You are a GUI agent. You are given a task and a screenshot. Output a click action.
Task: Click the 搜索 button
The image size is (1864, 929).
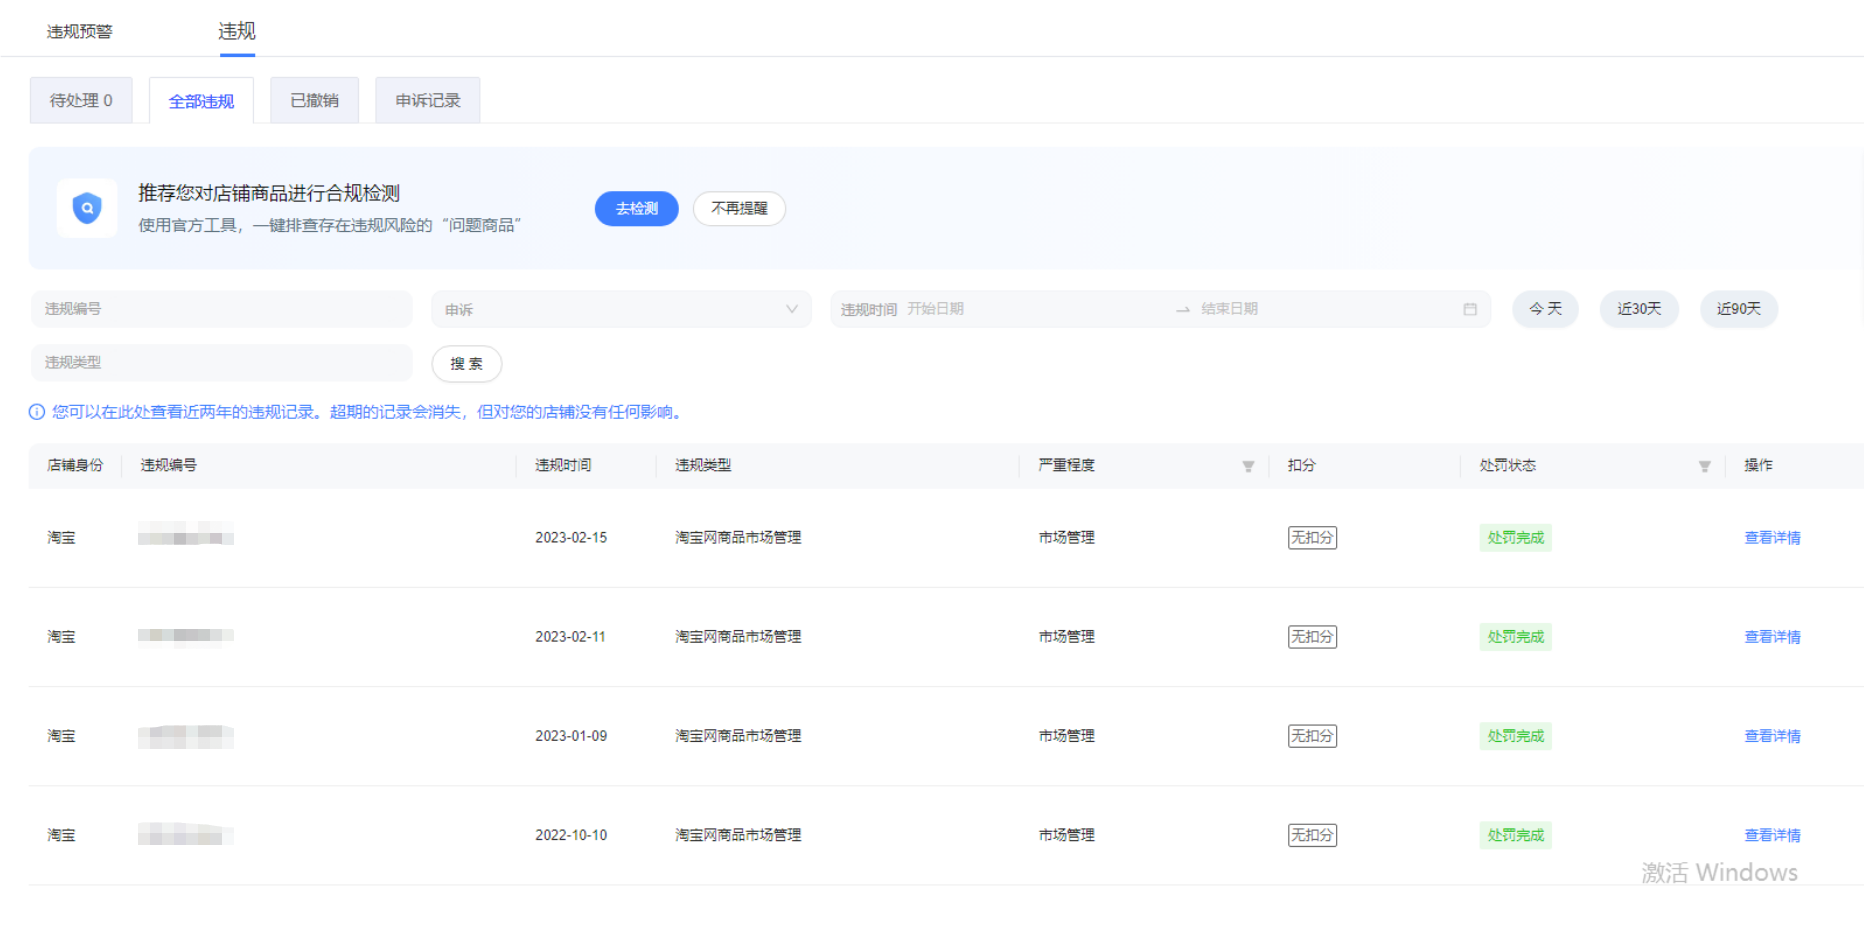tap(466, 363)
